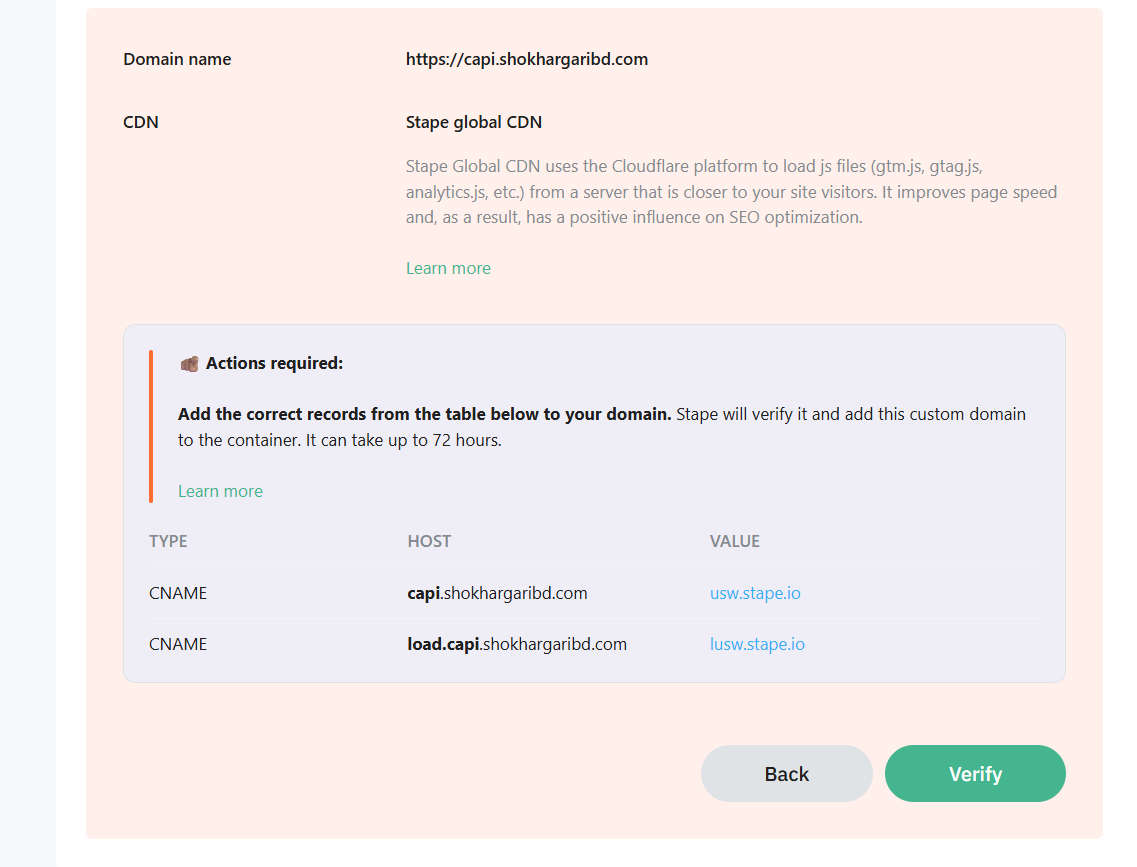Click the green Verify button
The image size is (1137, 867).
point(975,773)
